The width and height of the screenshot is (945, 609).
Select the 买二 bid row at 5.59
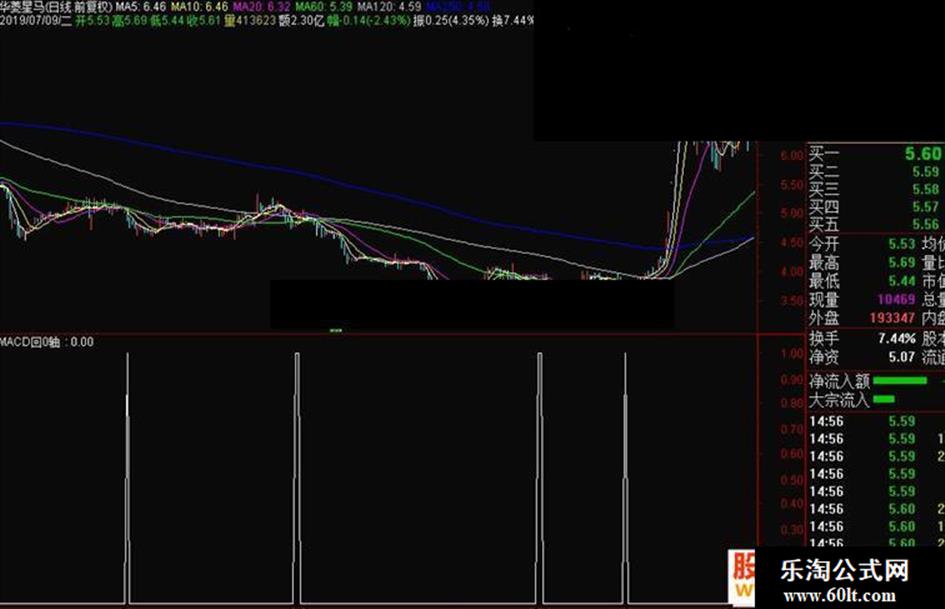pyautogui.click(x=876, y=172)
